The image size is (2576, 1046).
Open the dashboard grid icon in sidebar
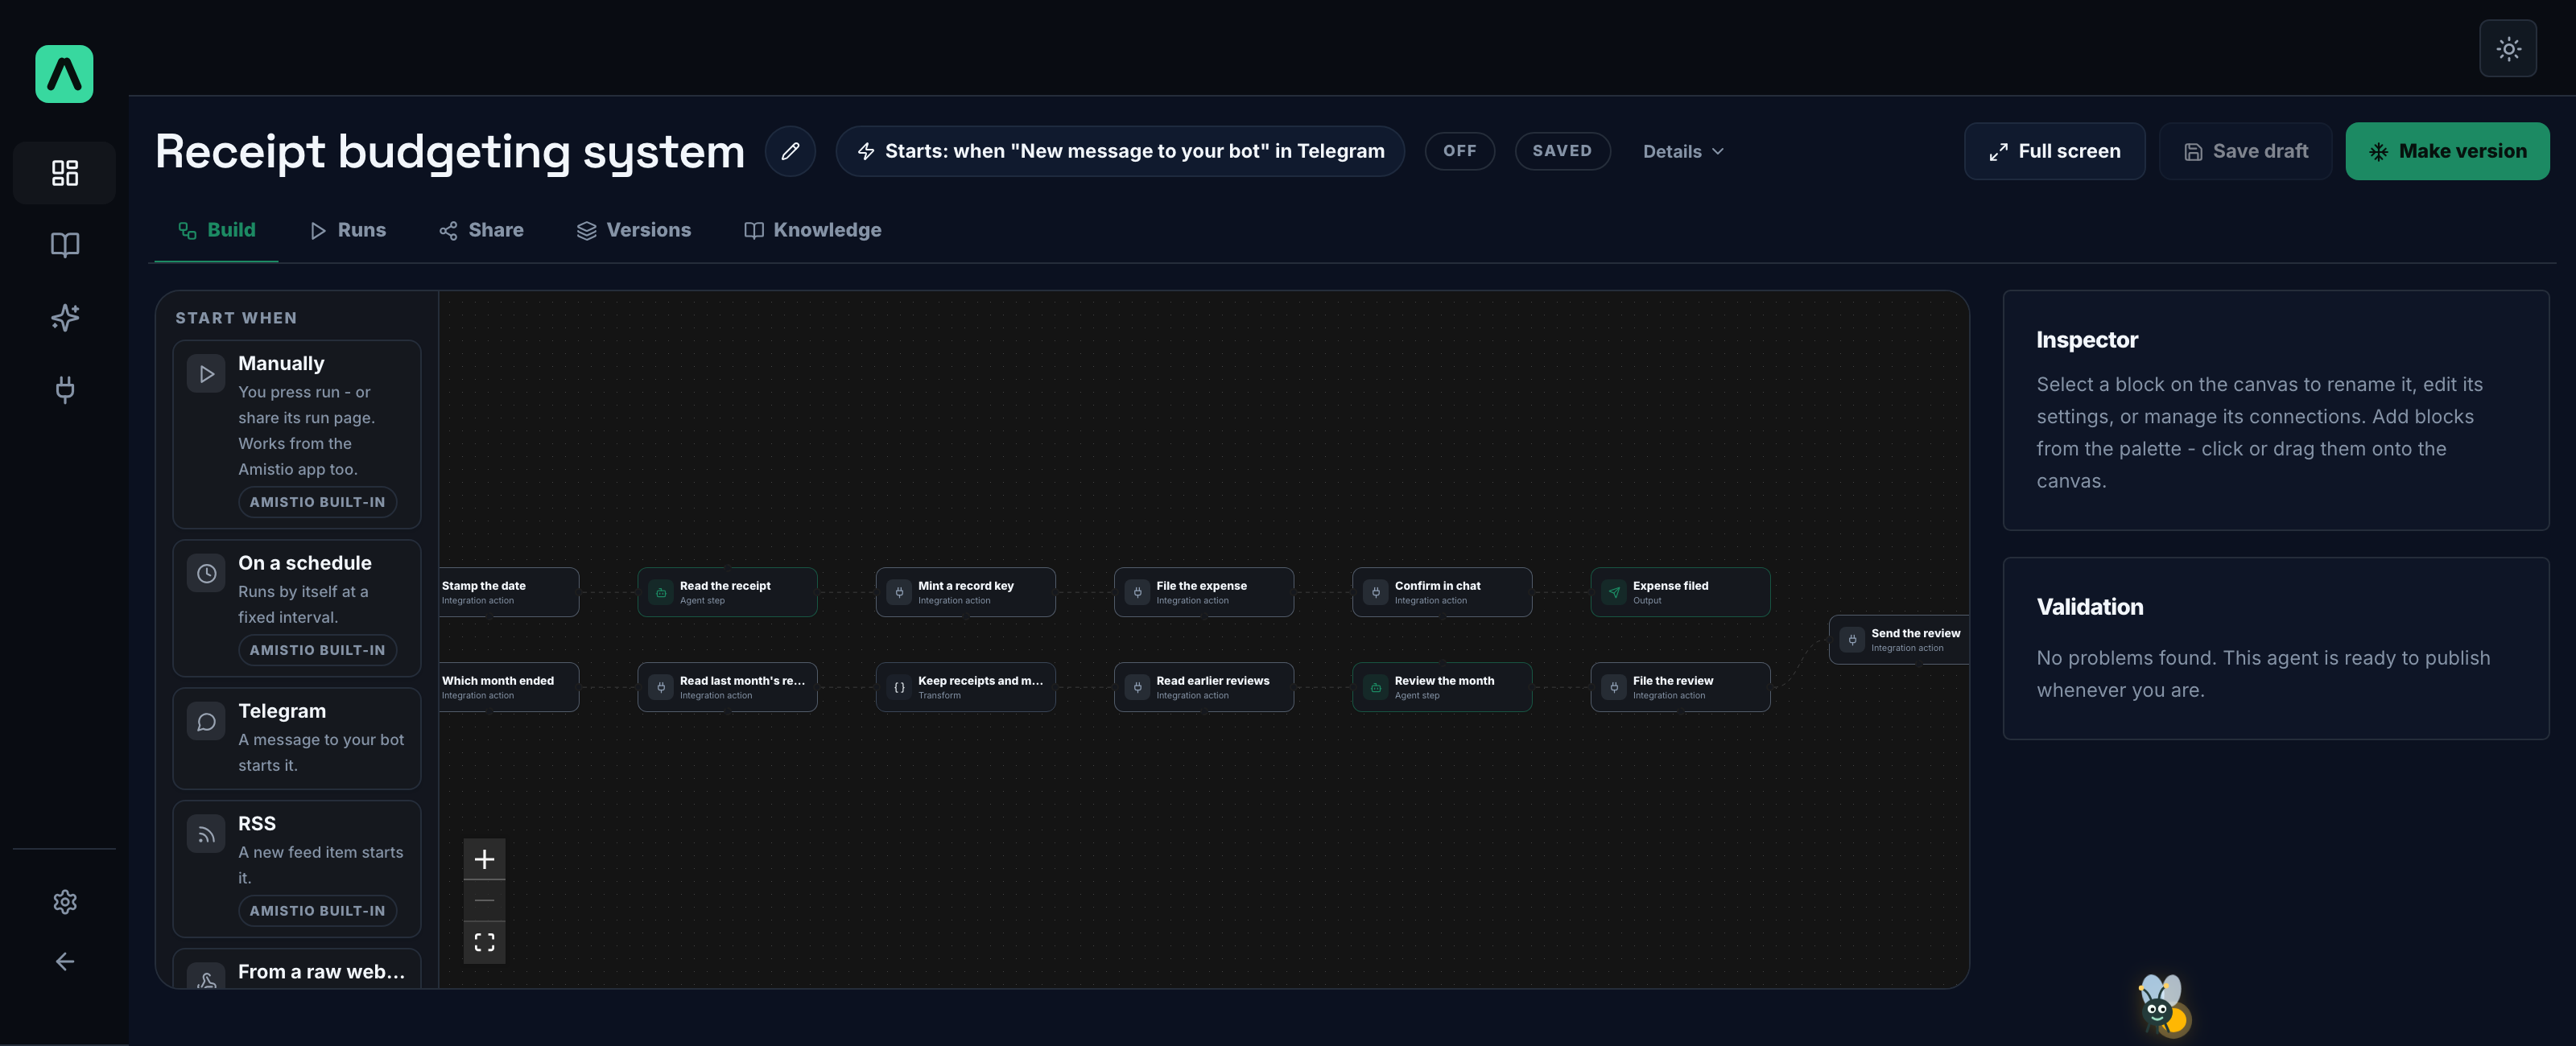65,173
